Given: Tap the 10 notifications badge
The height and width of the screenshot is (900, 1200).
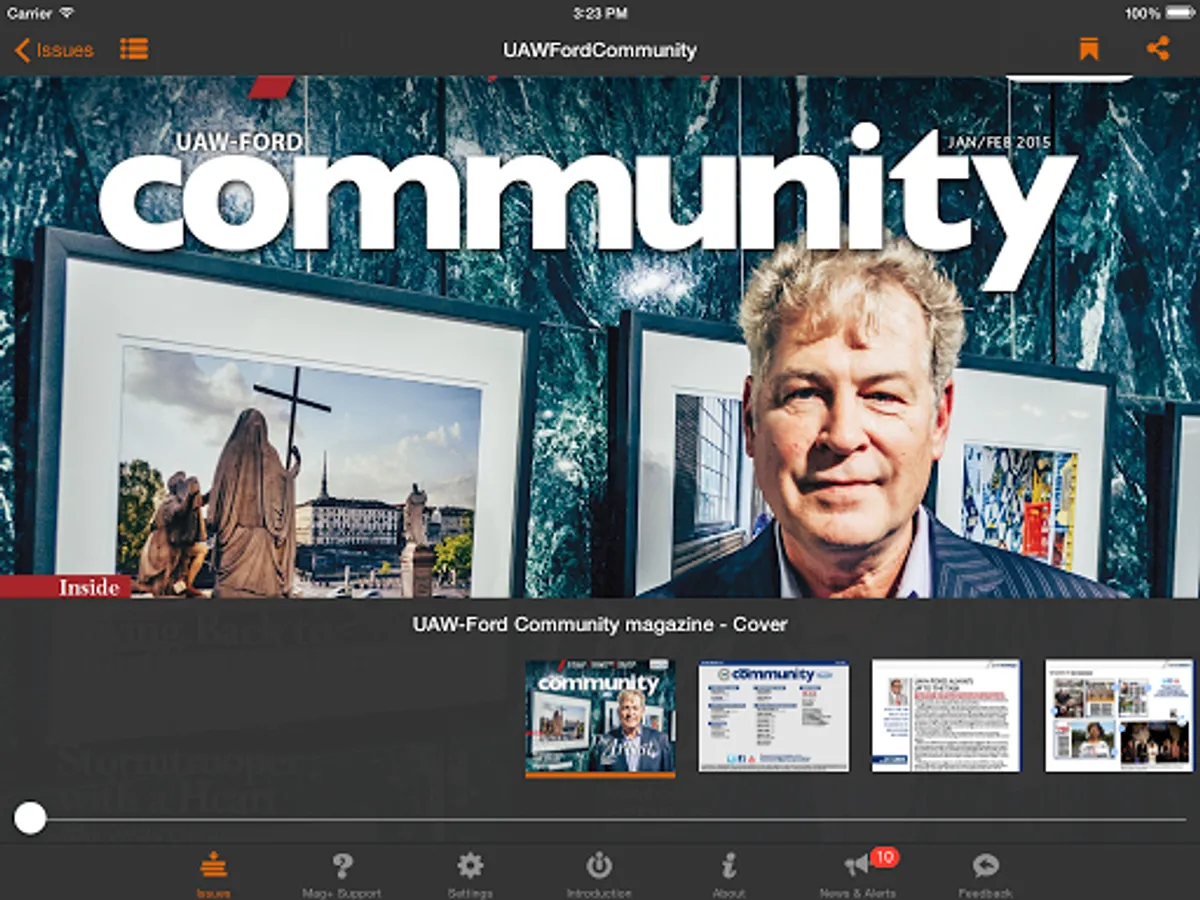Looking at the screenshot, I should pyautogui.click(x=884, y=857).
